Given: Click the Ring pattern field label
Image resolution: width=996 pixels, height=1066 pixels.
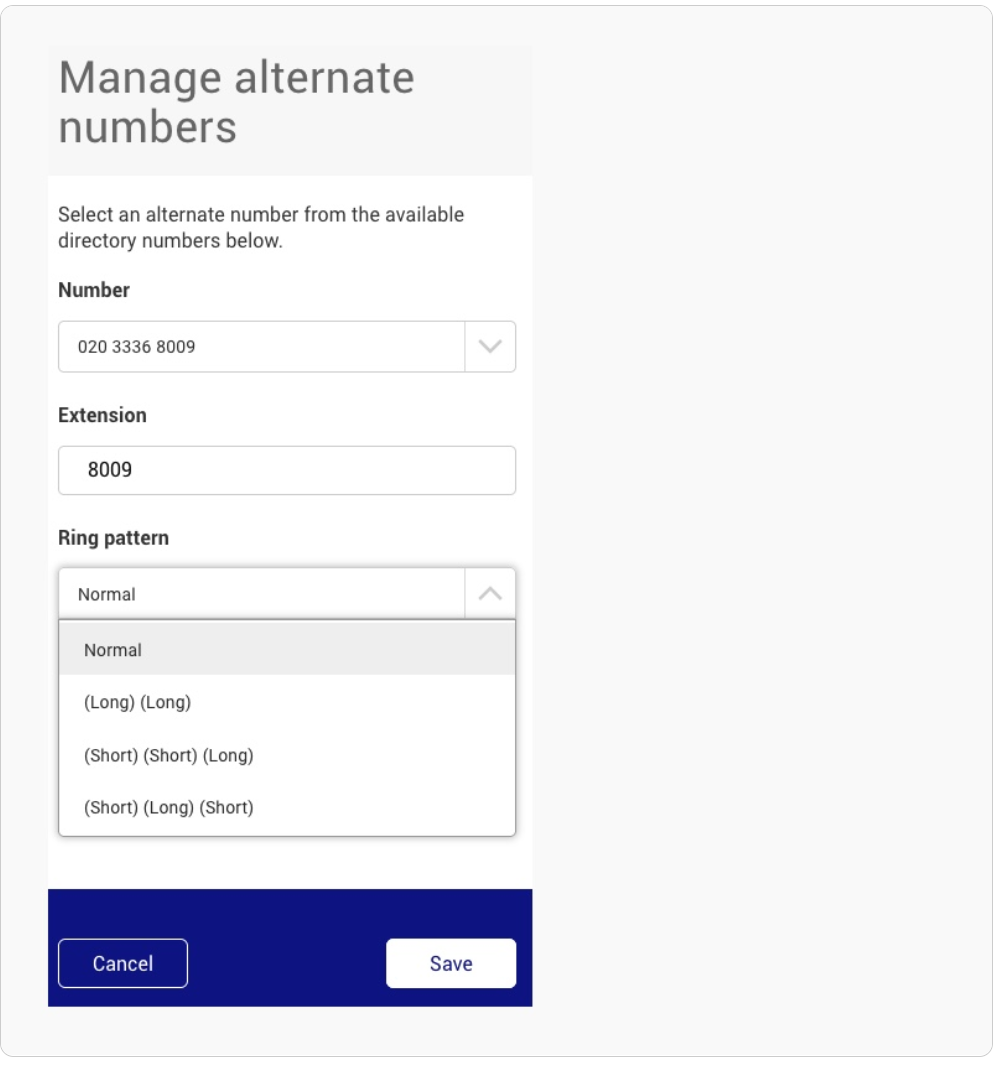Looking at the screenshot, I should [x=114, y=538].
